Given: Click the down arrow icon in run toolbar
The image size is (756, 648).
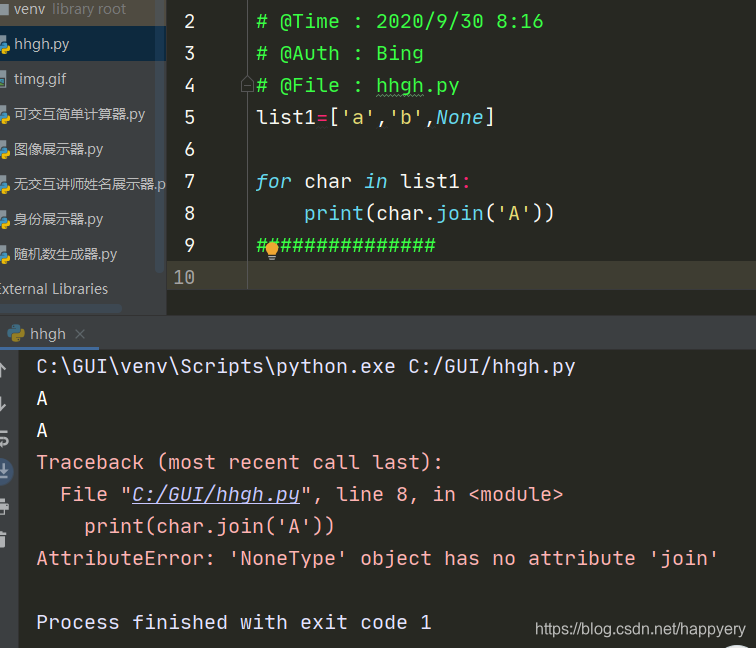Looking at the screenshot, I should point(3,404).
